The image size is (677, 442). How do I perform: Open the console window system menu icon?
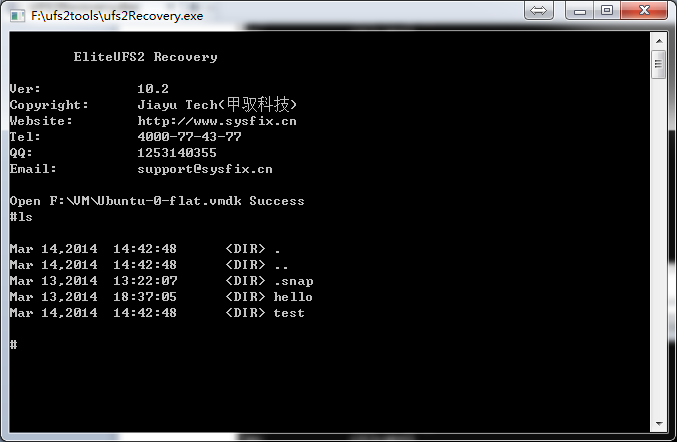[x=17, y=16]
